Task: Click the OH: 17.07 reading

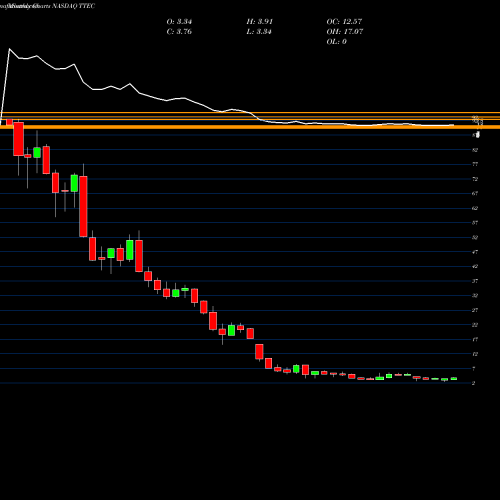Action: [x=345, y=32]
